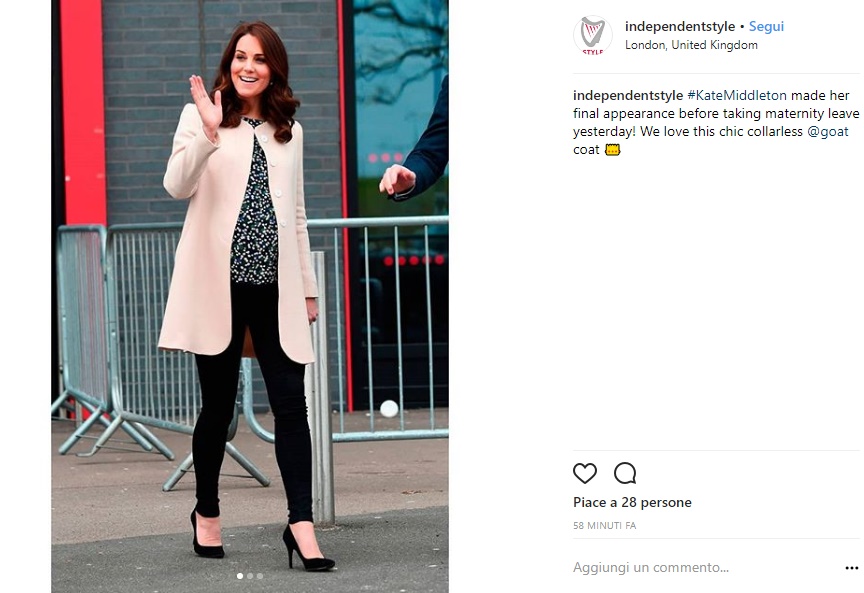Screen dimensions: 864x593
Task: Open the #KateMiddleton hashtag
Action: [x=737, y=95]
